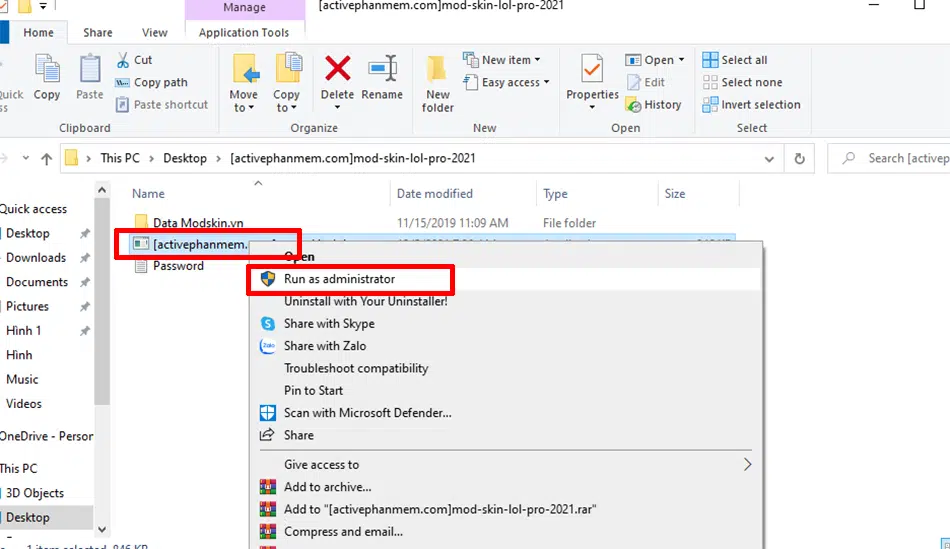Switch to the View ribbon tab
Image resolution: width=950 pixels, height=549 pixels.
coord(155,33)
